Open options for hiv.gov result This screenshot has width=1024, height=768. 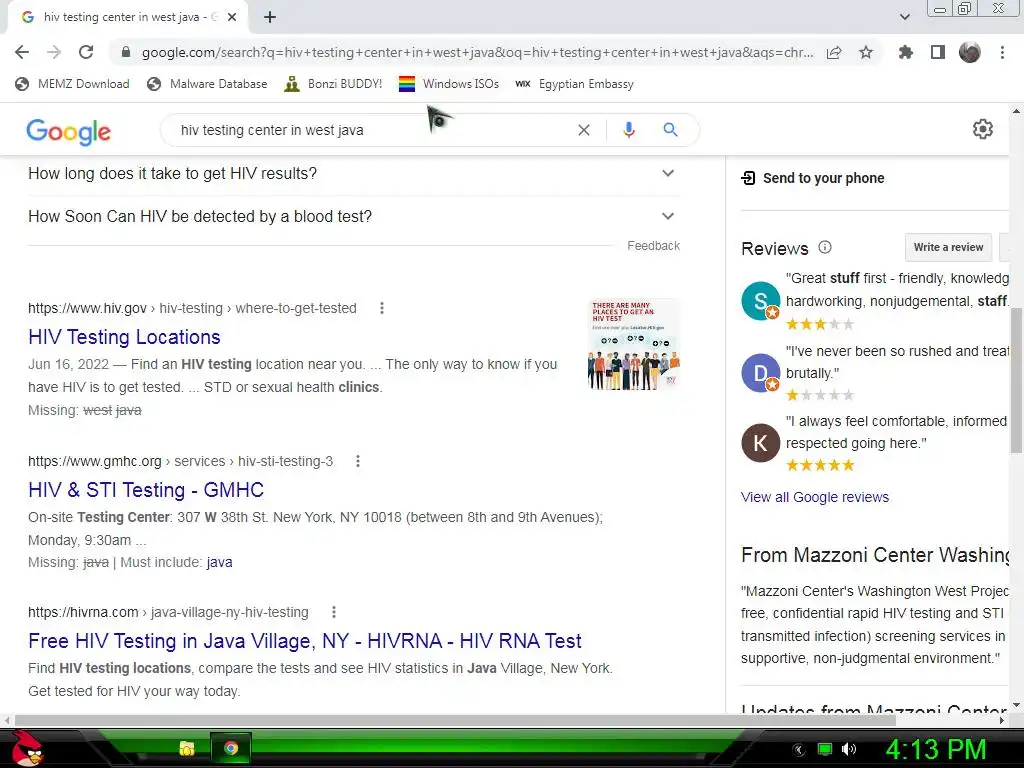tap(382, 308)
